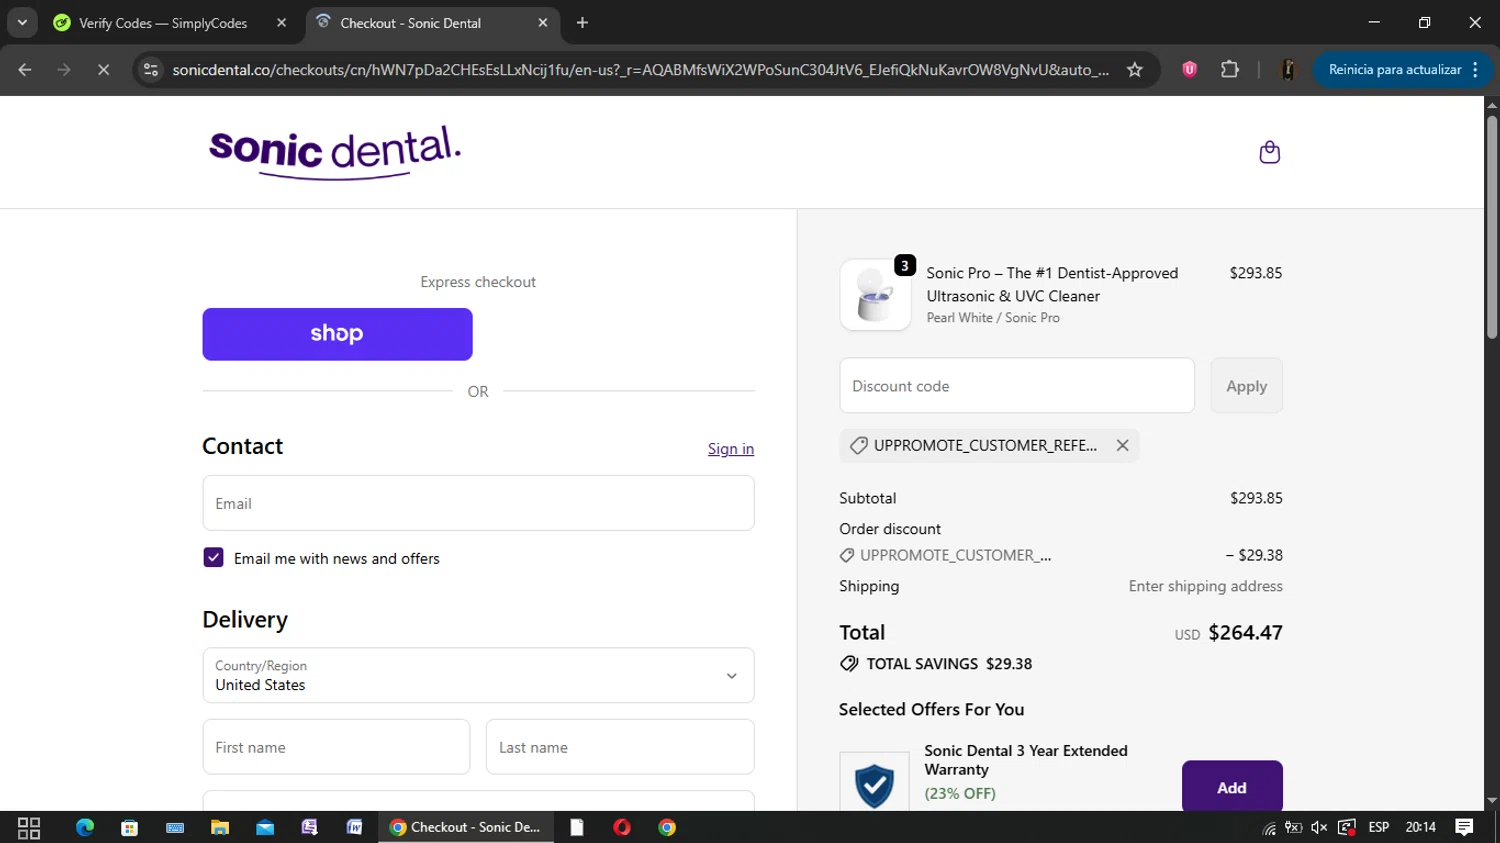The height and width of the screenshot is (843, 1500).
Task: Click the Enter shipping address text
Action: [x=1205, y=586]
